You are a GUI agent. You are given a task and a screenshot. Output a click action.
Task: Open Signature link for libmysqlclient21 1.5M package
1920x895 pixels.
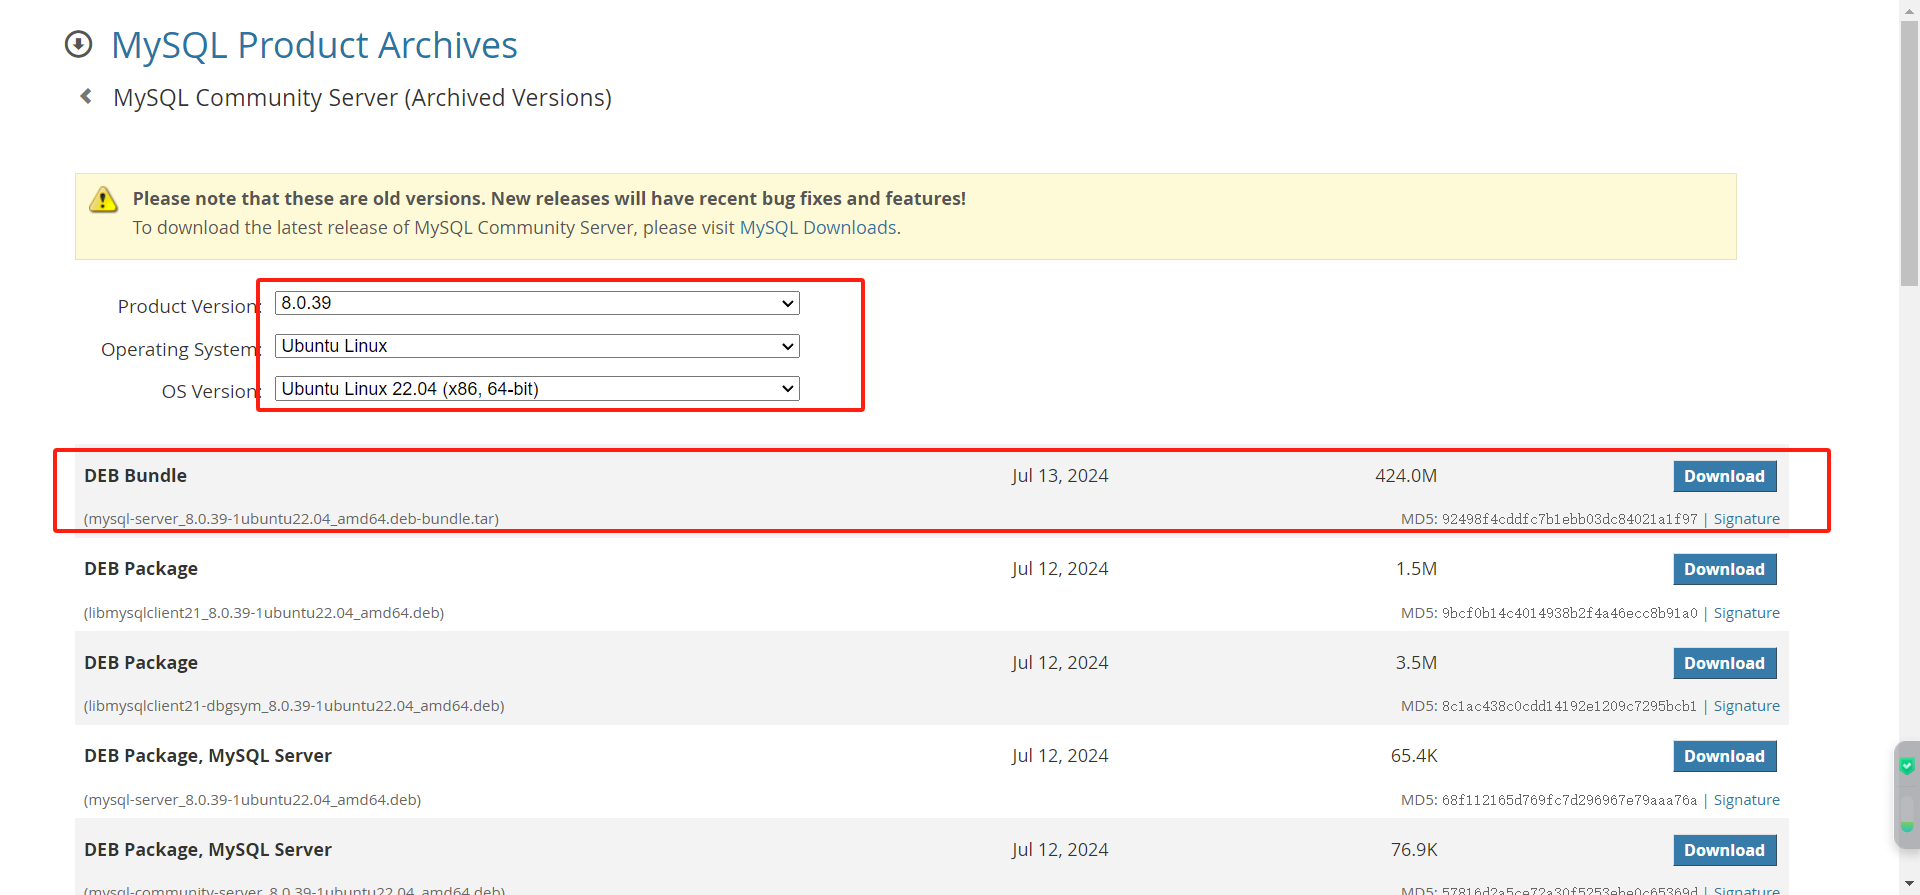coord(1746,613)
